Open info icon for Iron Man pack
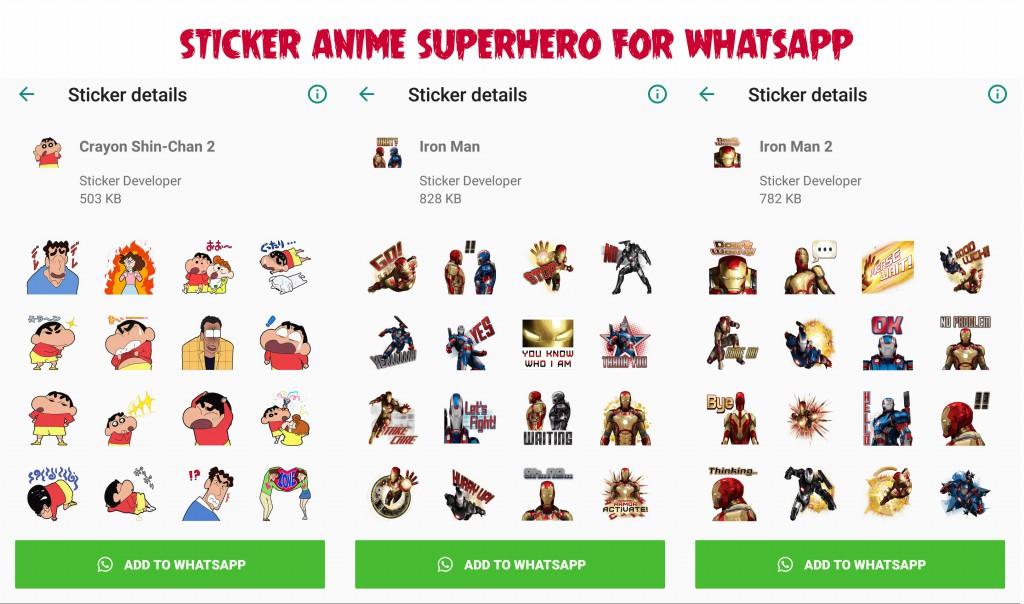The image size is (1024, 604). (657, 95)
